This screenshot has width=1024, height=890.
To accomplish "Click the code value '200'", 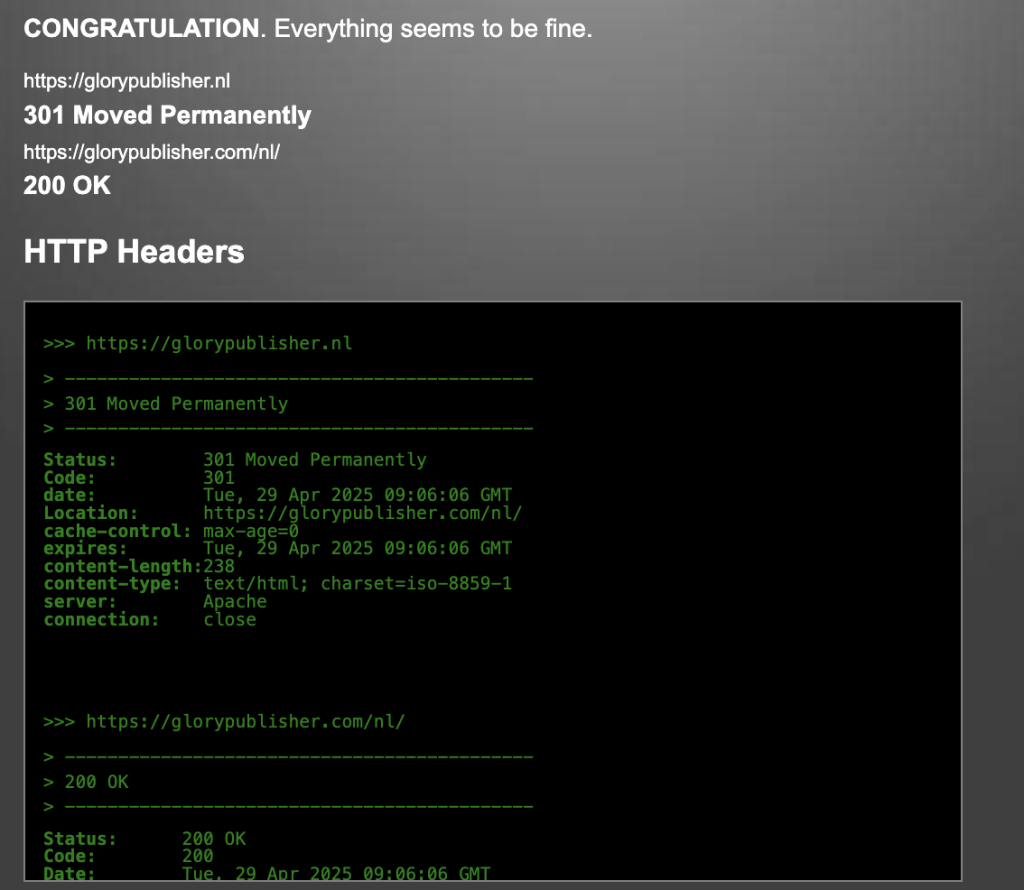I will [x=198, y=856].
